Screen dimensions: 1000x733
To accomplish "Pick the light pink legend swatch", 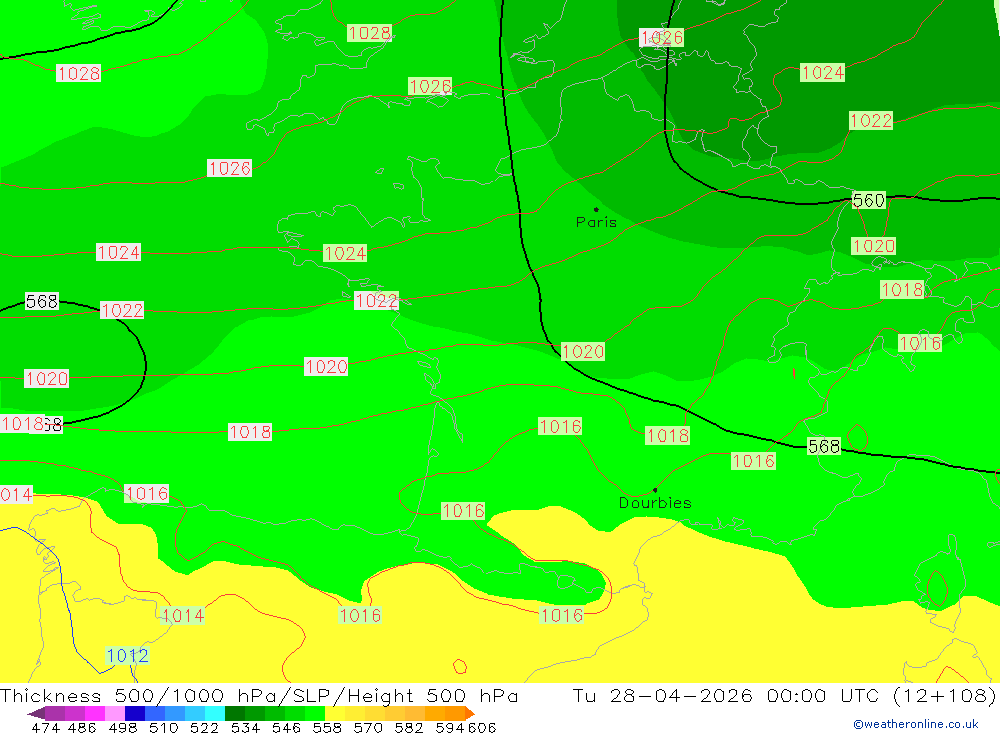I will tap(115, 713).
